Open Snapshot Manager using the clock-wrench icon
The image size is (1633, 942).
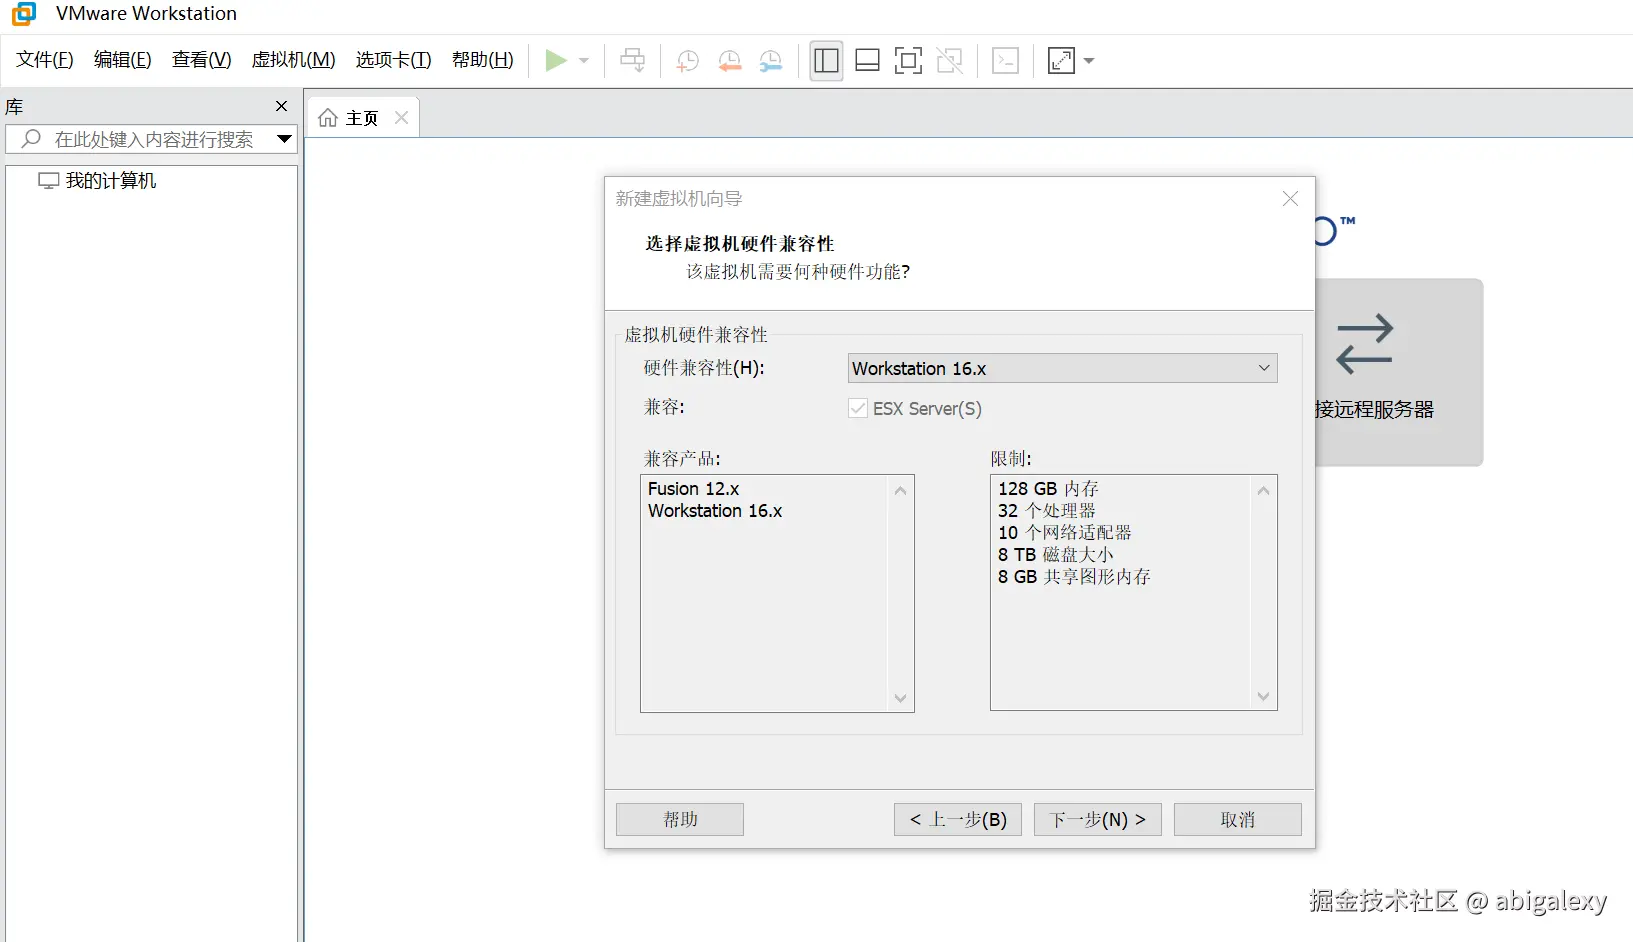(770, 60)
